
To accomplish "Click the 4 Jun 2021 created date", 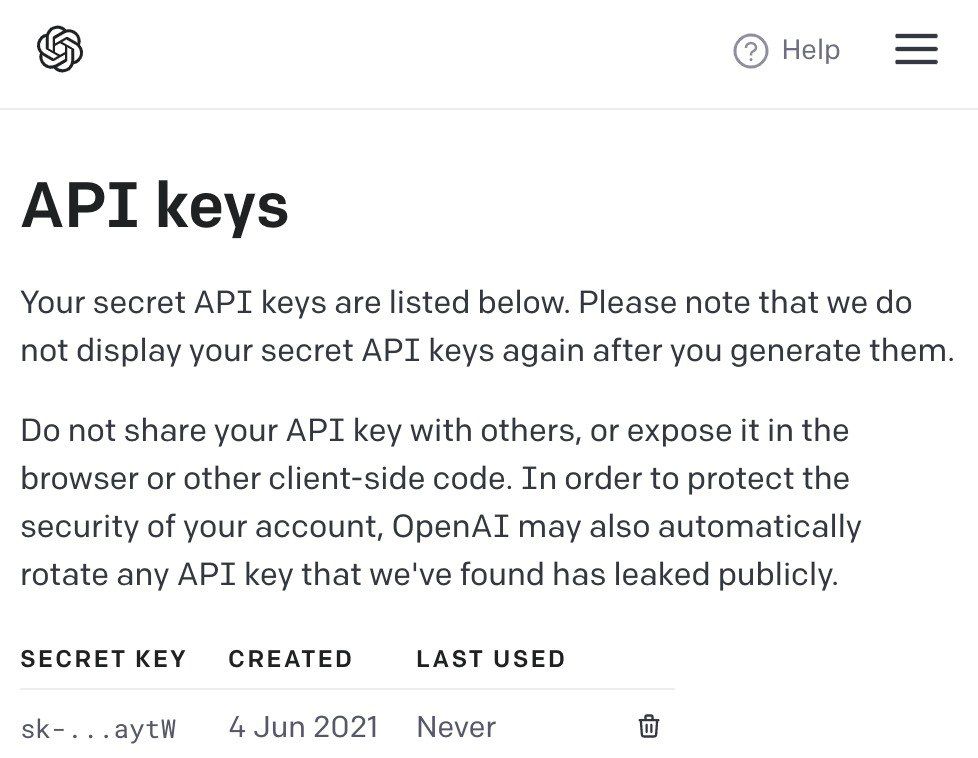I will [303, 727].
